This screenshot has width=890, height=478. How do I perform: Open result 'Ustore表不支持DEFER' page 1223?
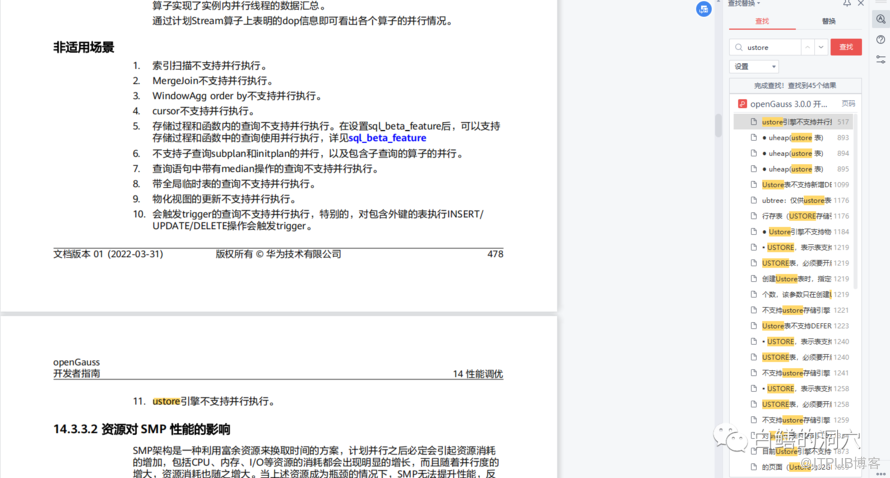(x=793, y=326)
